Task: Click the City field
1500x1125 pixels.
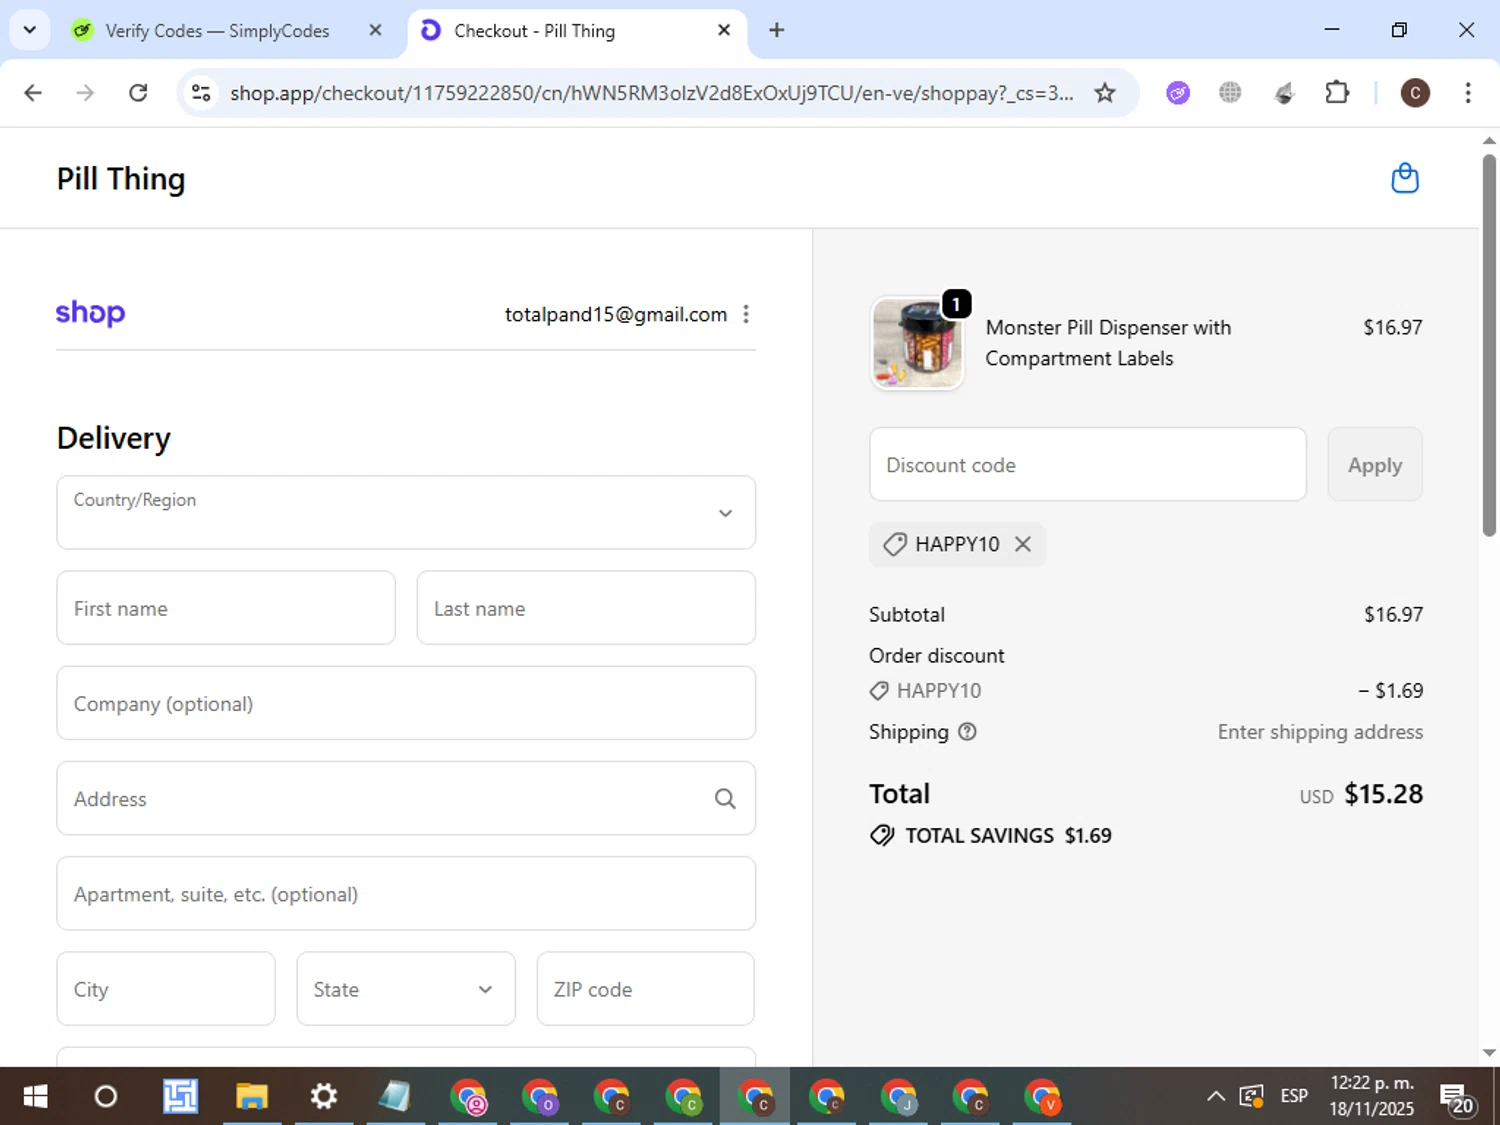Action: point(166,989)
